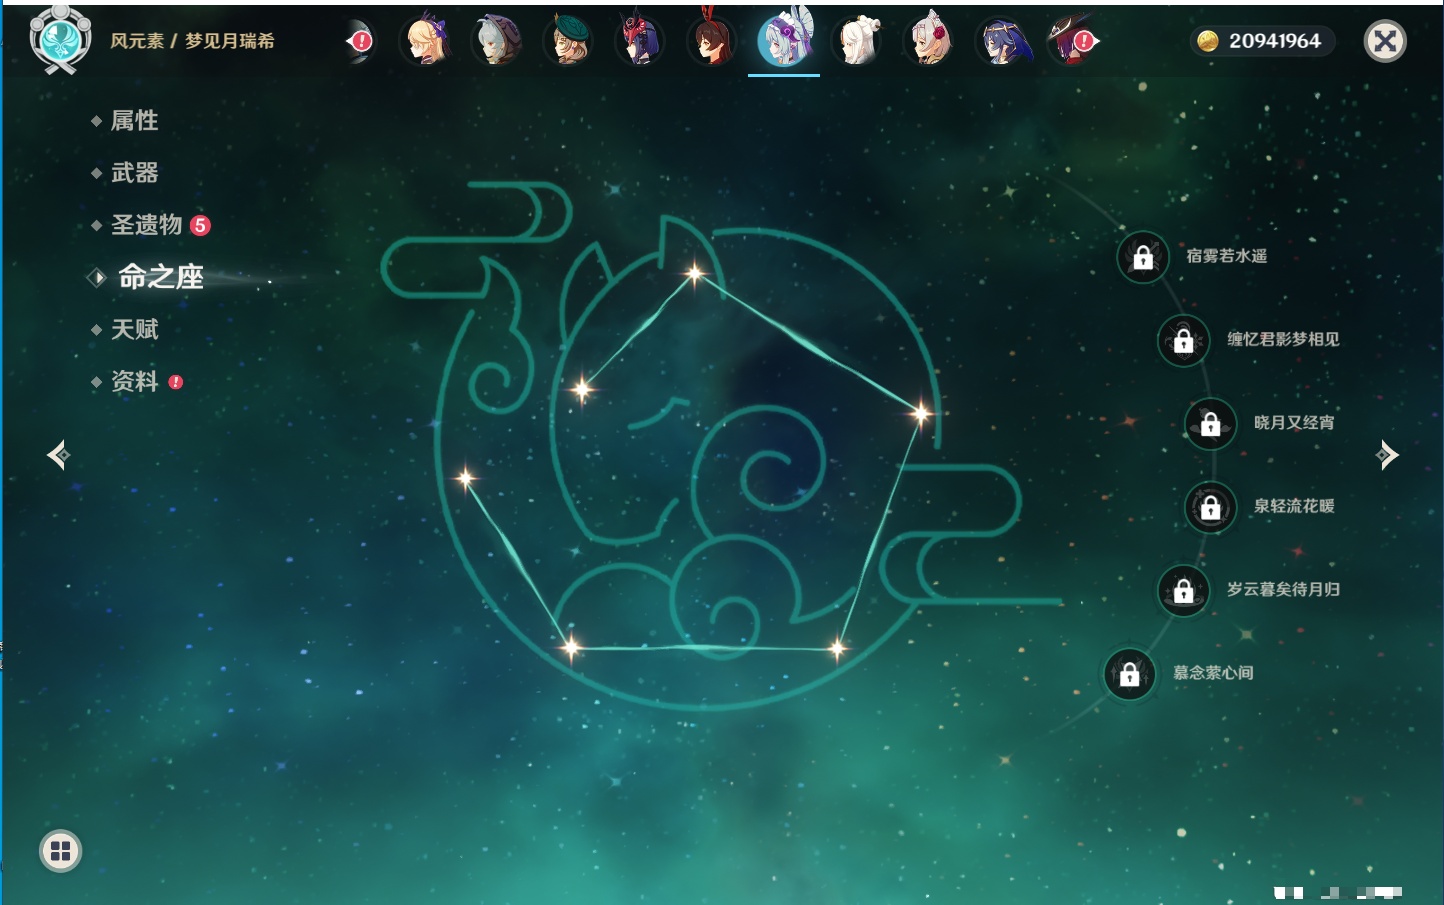Image resolution: width=1444 pixels, height=905 pixels.
Task: Open the 资料 profile tab
Action: tap(136, 381)
